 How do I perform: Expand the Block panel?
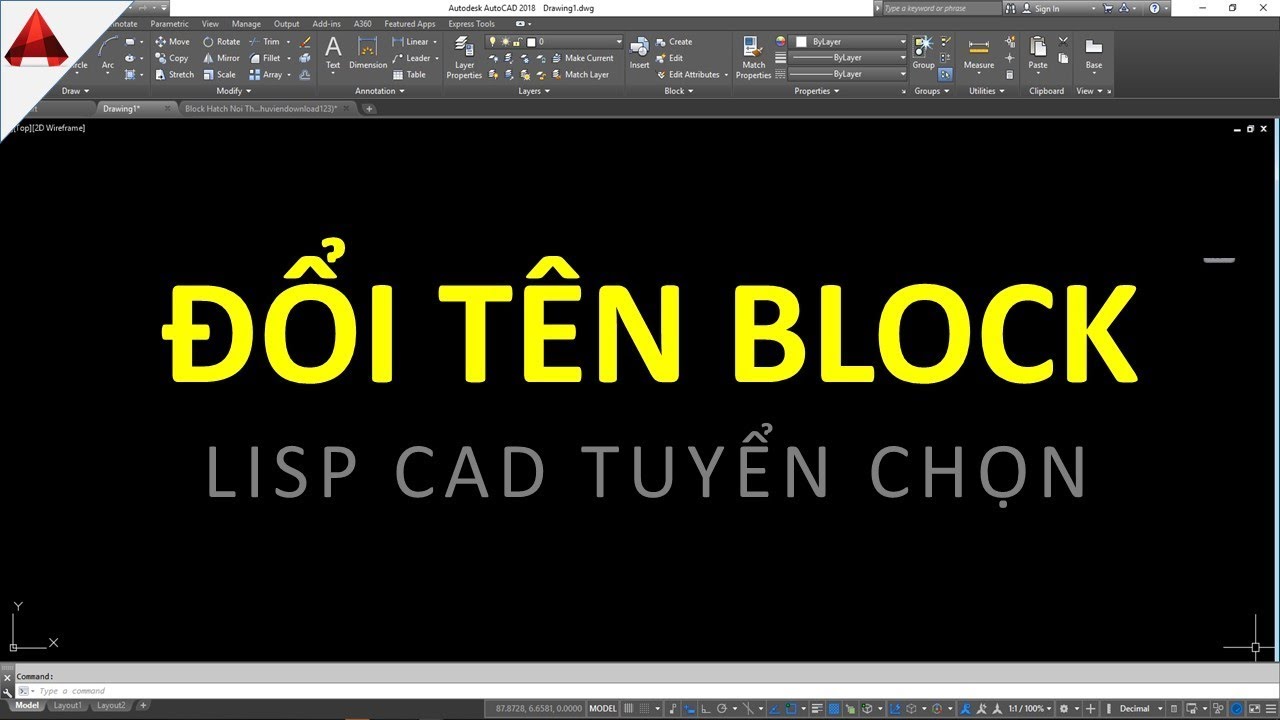[678, 91]
